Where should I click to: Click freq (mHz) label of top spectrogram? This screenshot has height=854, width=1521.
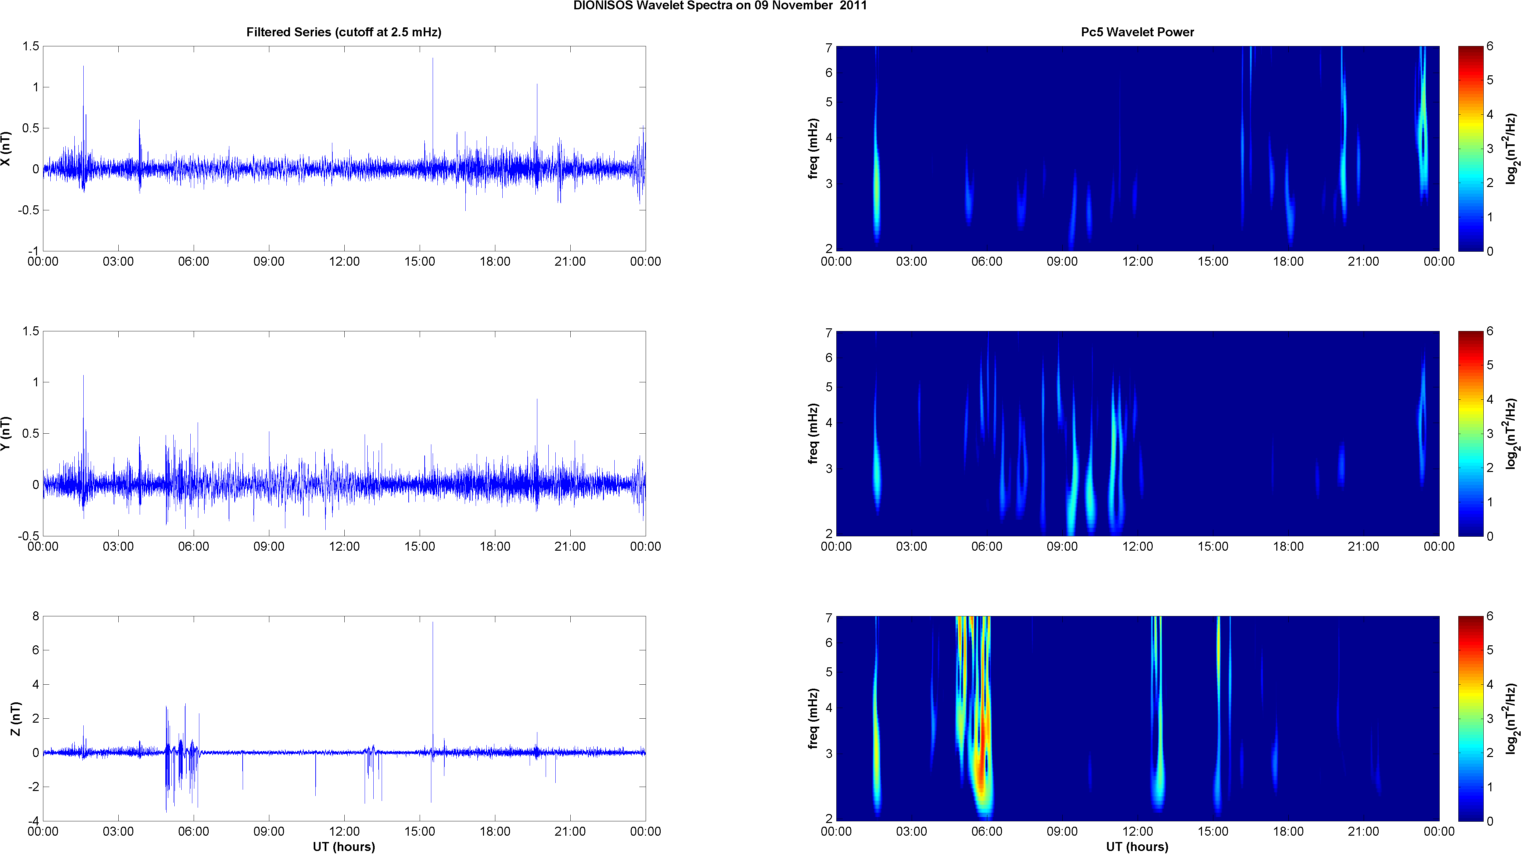[x=814, y=148]
